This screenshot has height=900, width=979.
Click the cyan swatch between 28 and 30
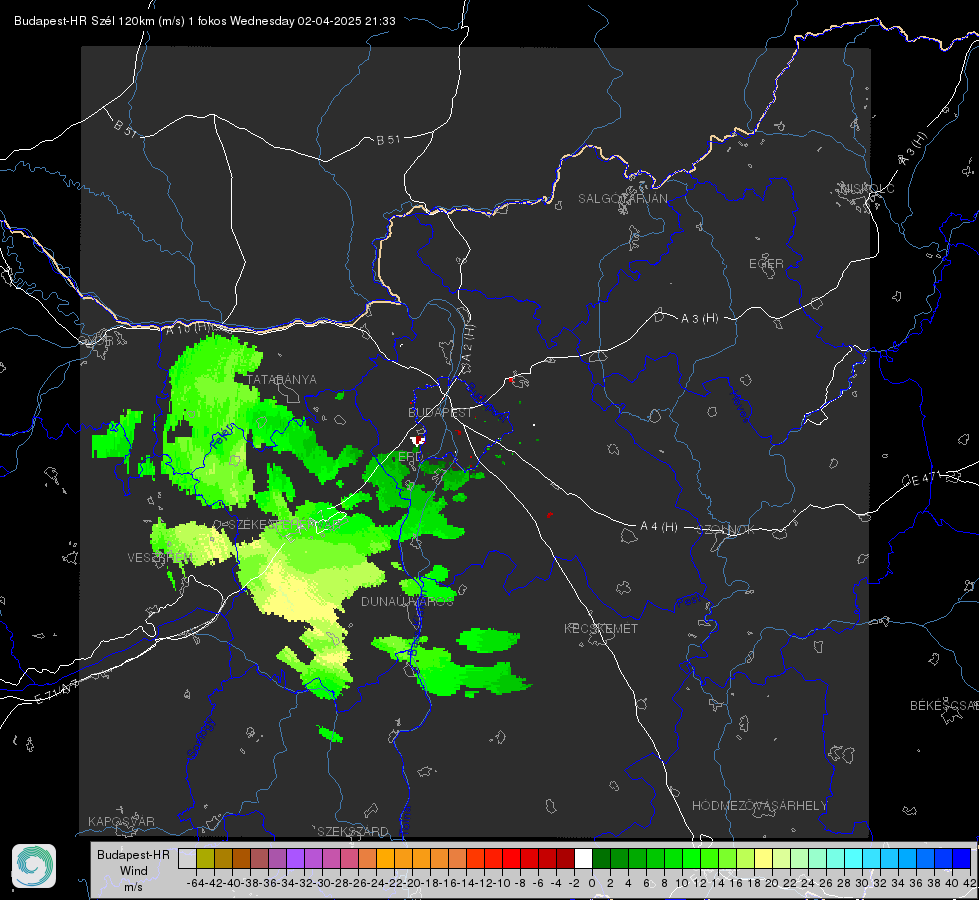[854, 858]
